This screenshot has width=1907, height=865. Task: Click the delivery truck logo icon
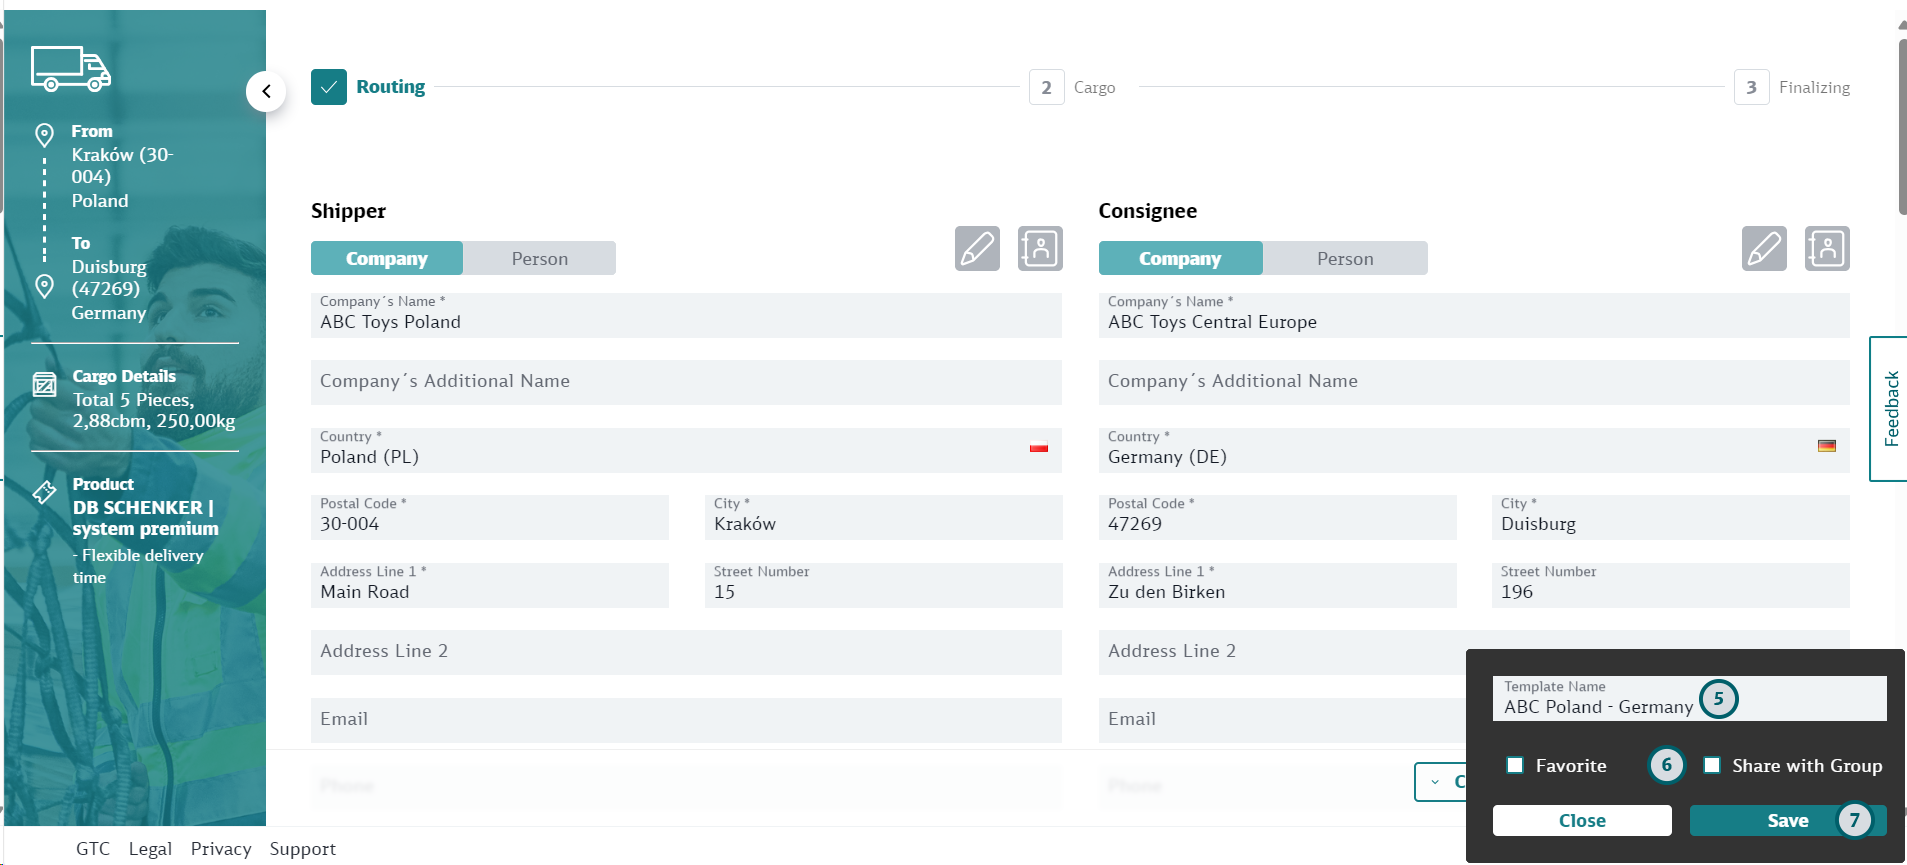click(71, 69)
